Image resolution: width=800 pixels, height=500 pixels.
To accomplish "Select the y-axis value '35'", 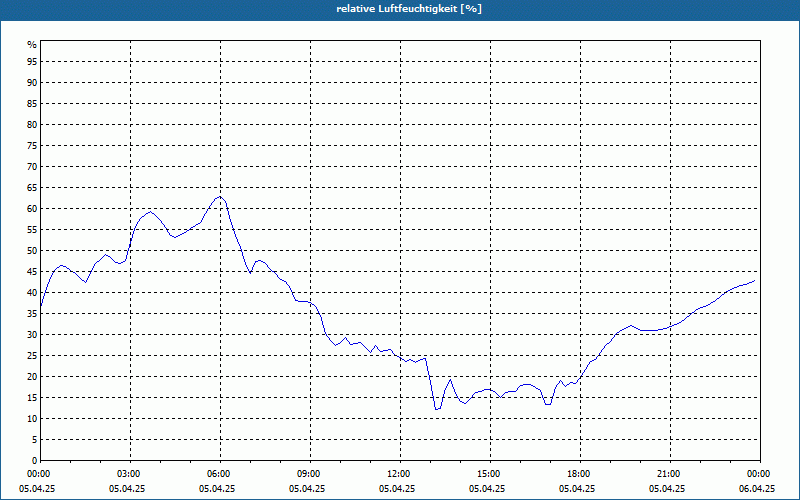I will click(32, 314).
